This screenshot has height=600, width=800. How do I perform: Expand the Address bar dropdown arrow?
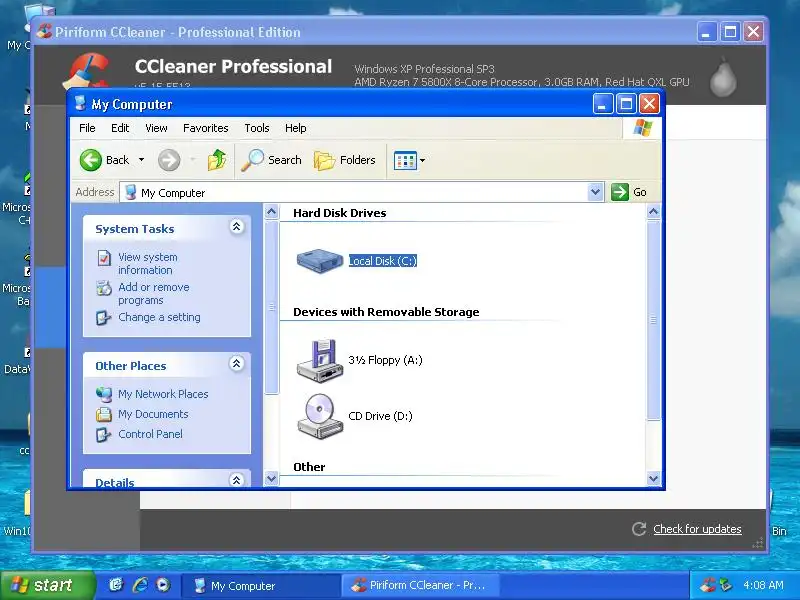click(595, 192)
